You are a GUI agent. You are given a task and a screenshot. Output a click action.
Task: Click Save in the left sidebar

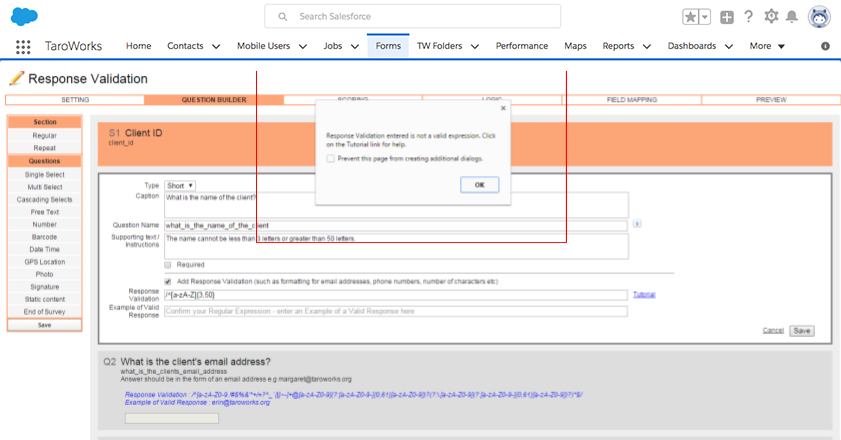coord(45,325)
